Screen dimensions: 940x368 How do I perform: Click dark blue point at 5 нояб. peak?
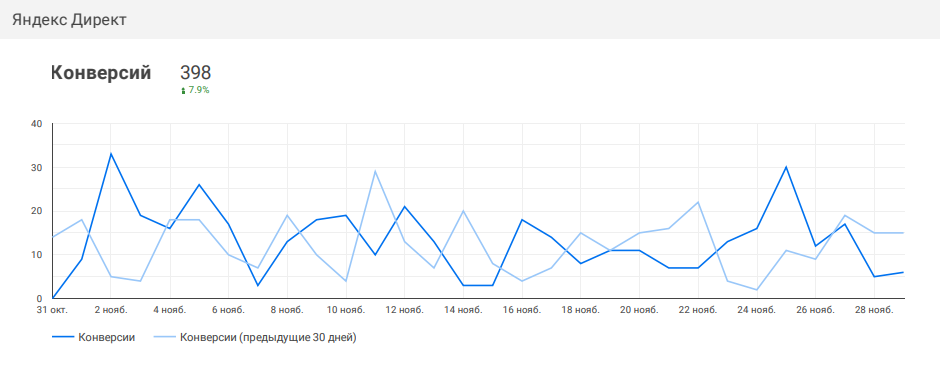199,185
